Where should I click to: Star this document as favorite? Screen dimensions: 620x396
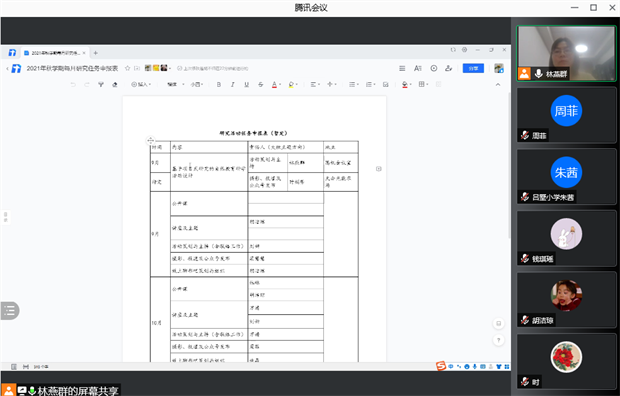click(x=127, y=68)
